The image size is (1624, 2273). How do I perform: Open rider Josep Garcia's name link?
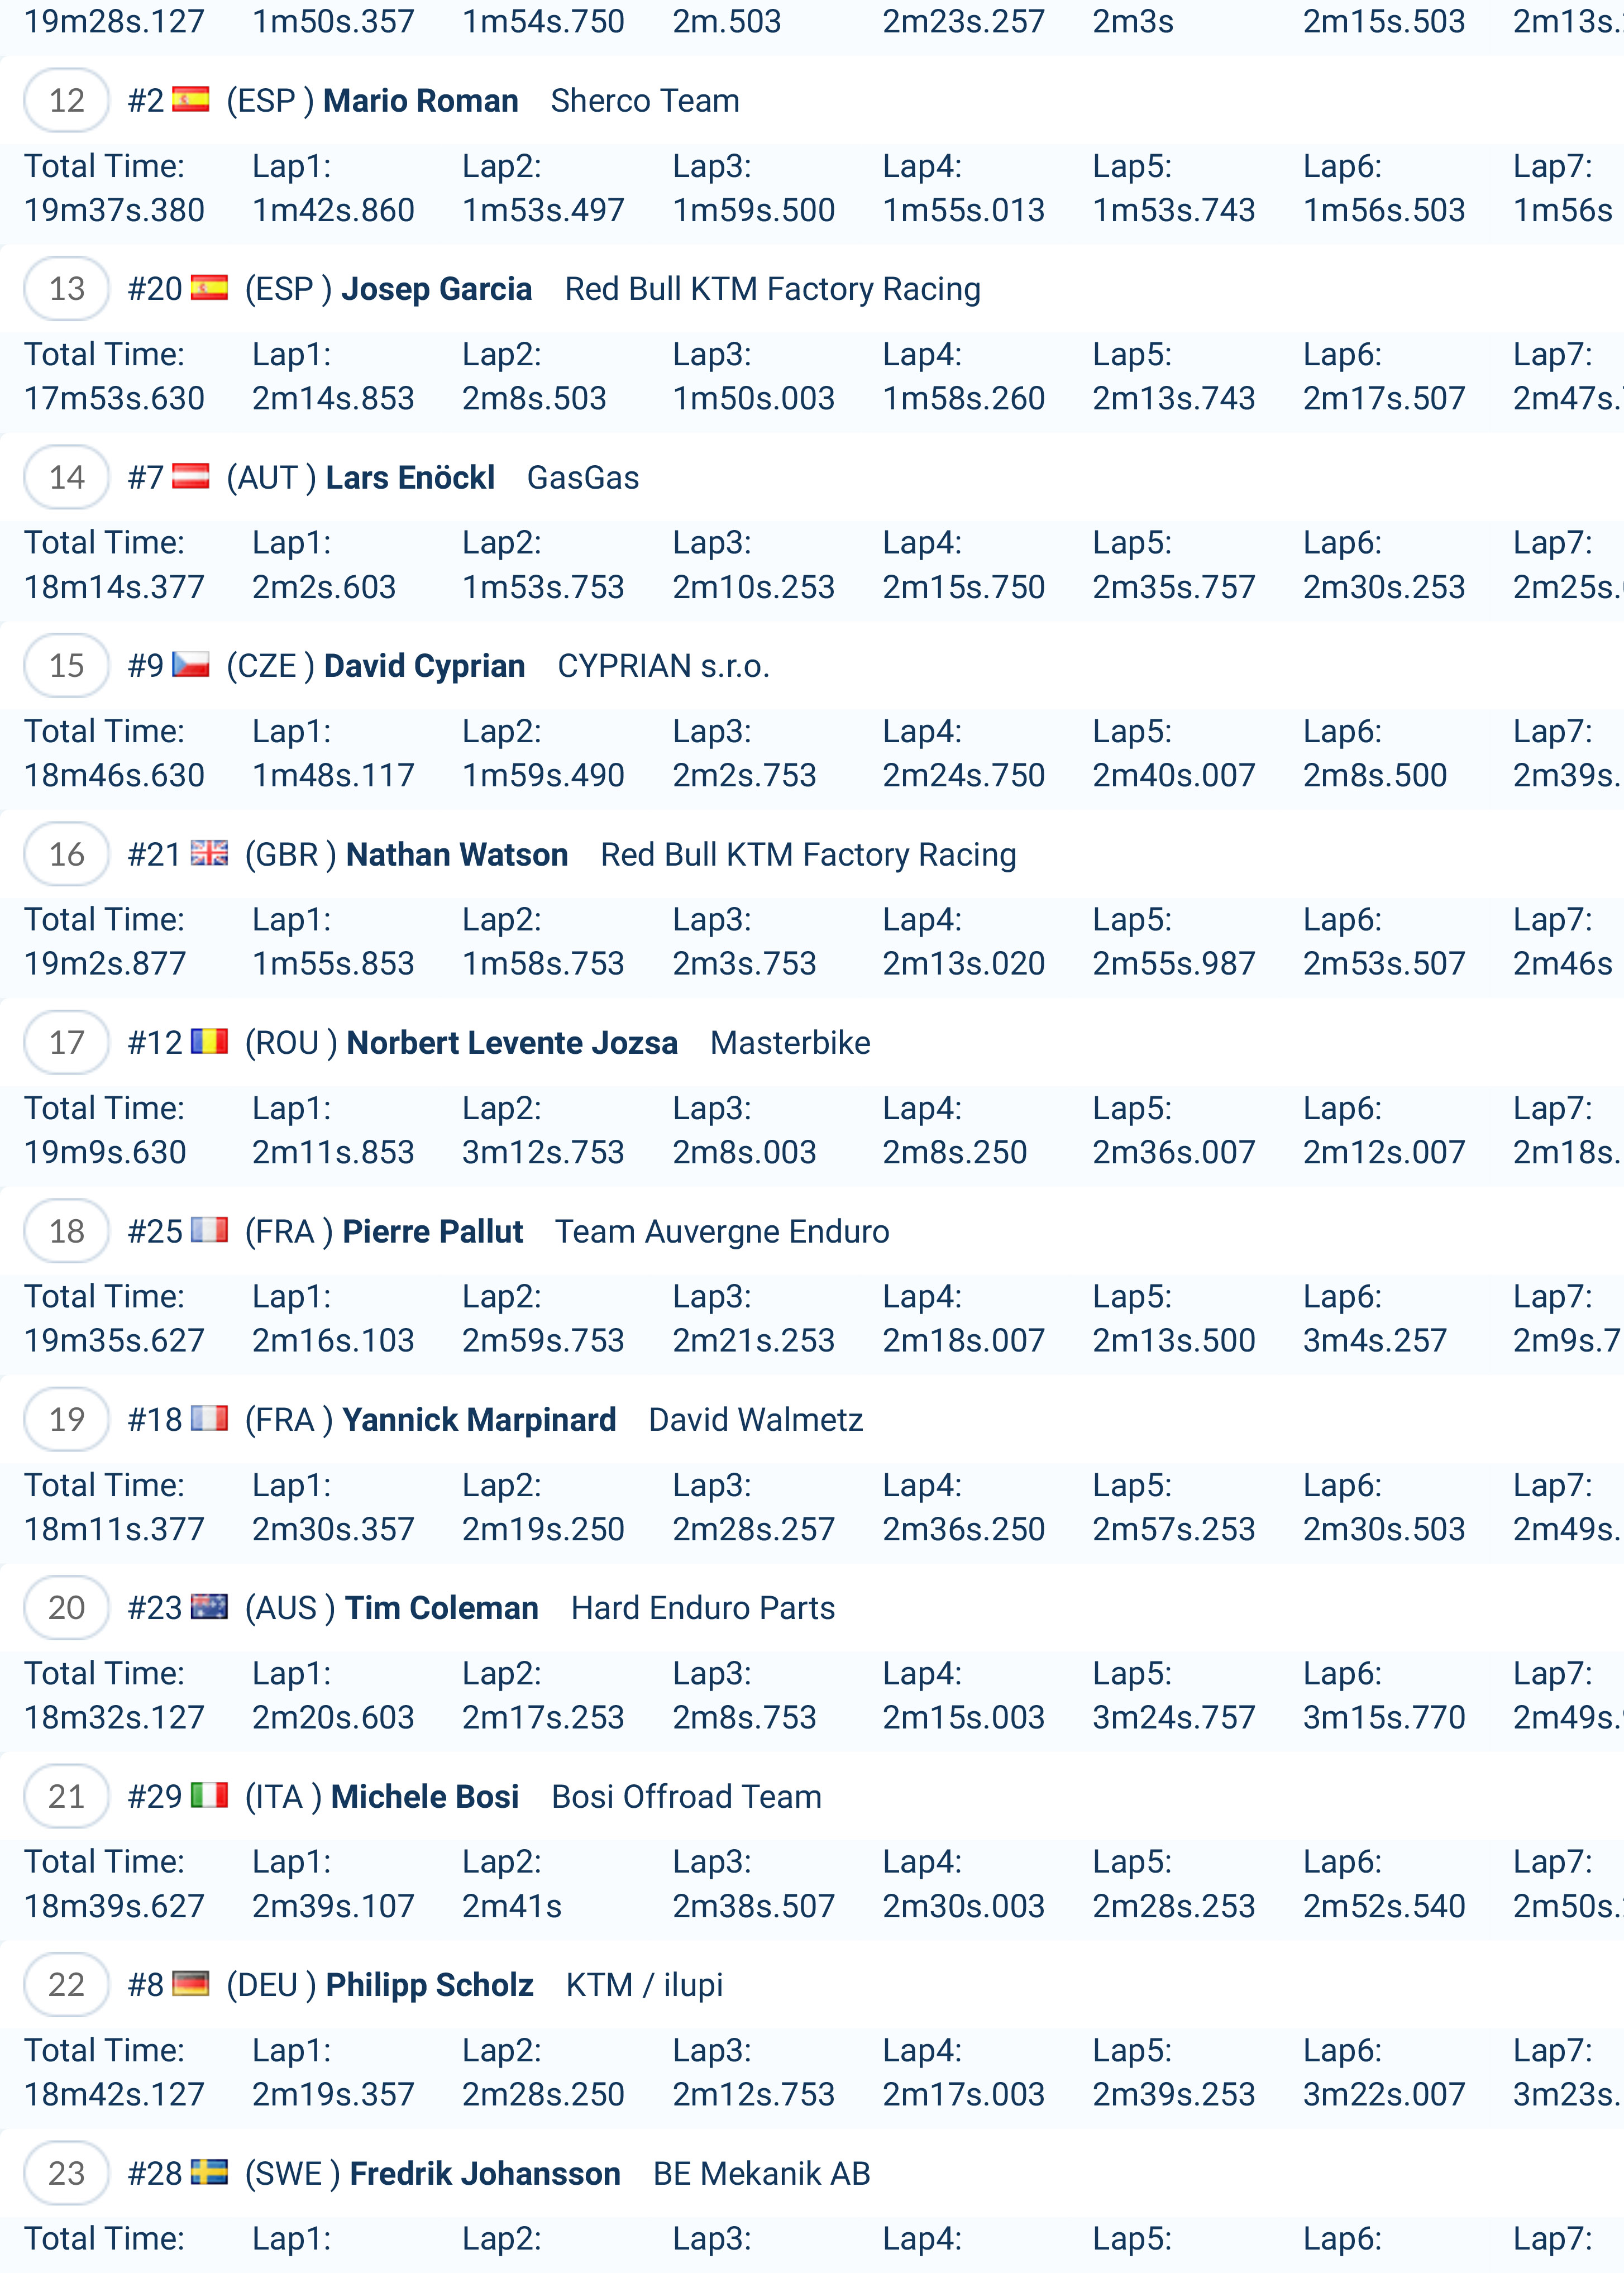[x=436, y=289]
